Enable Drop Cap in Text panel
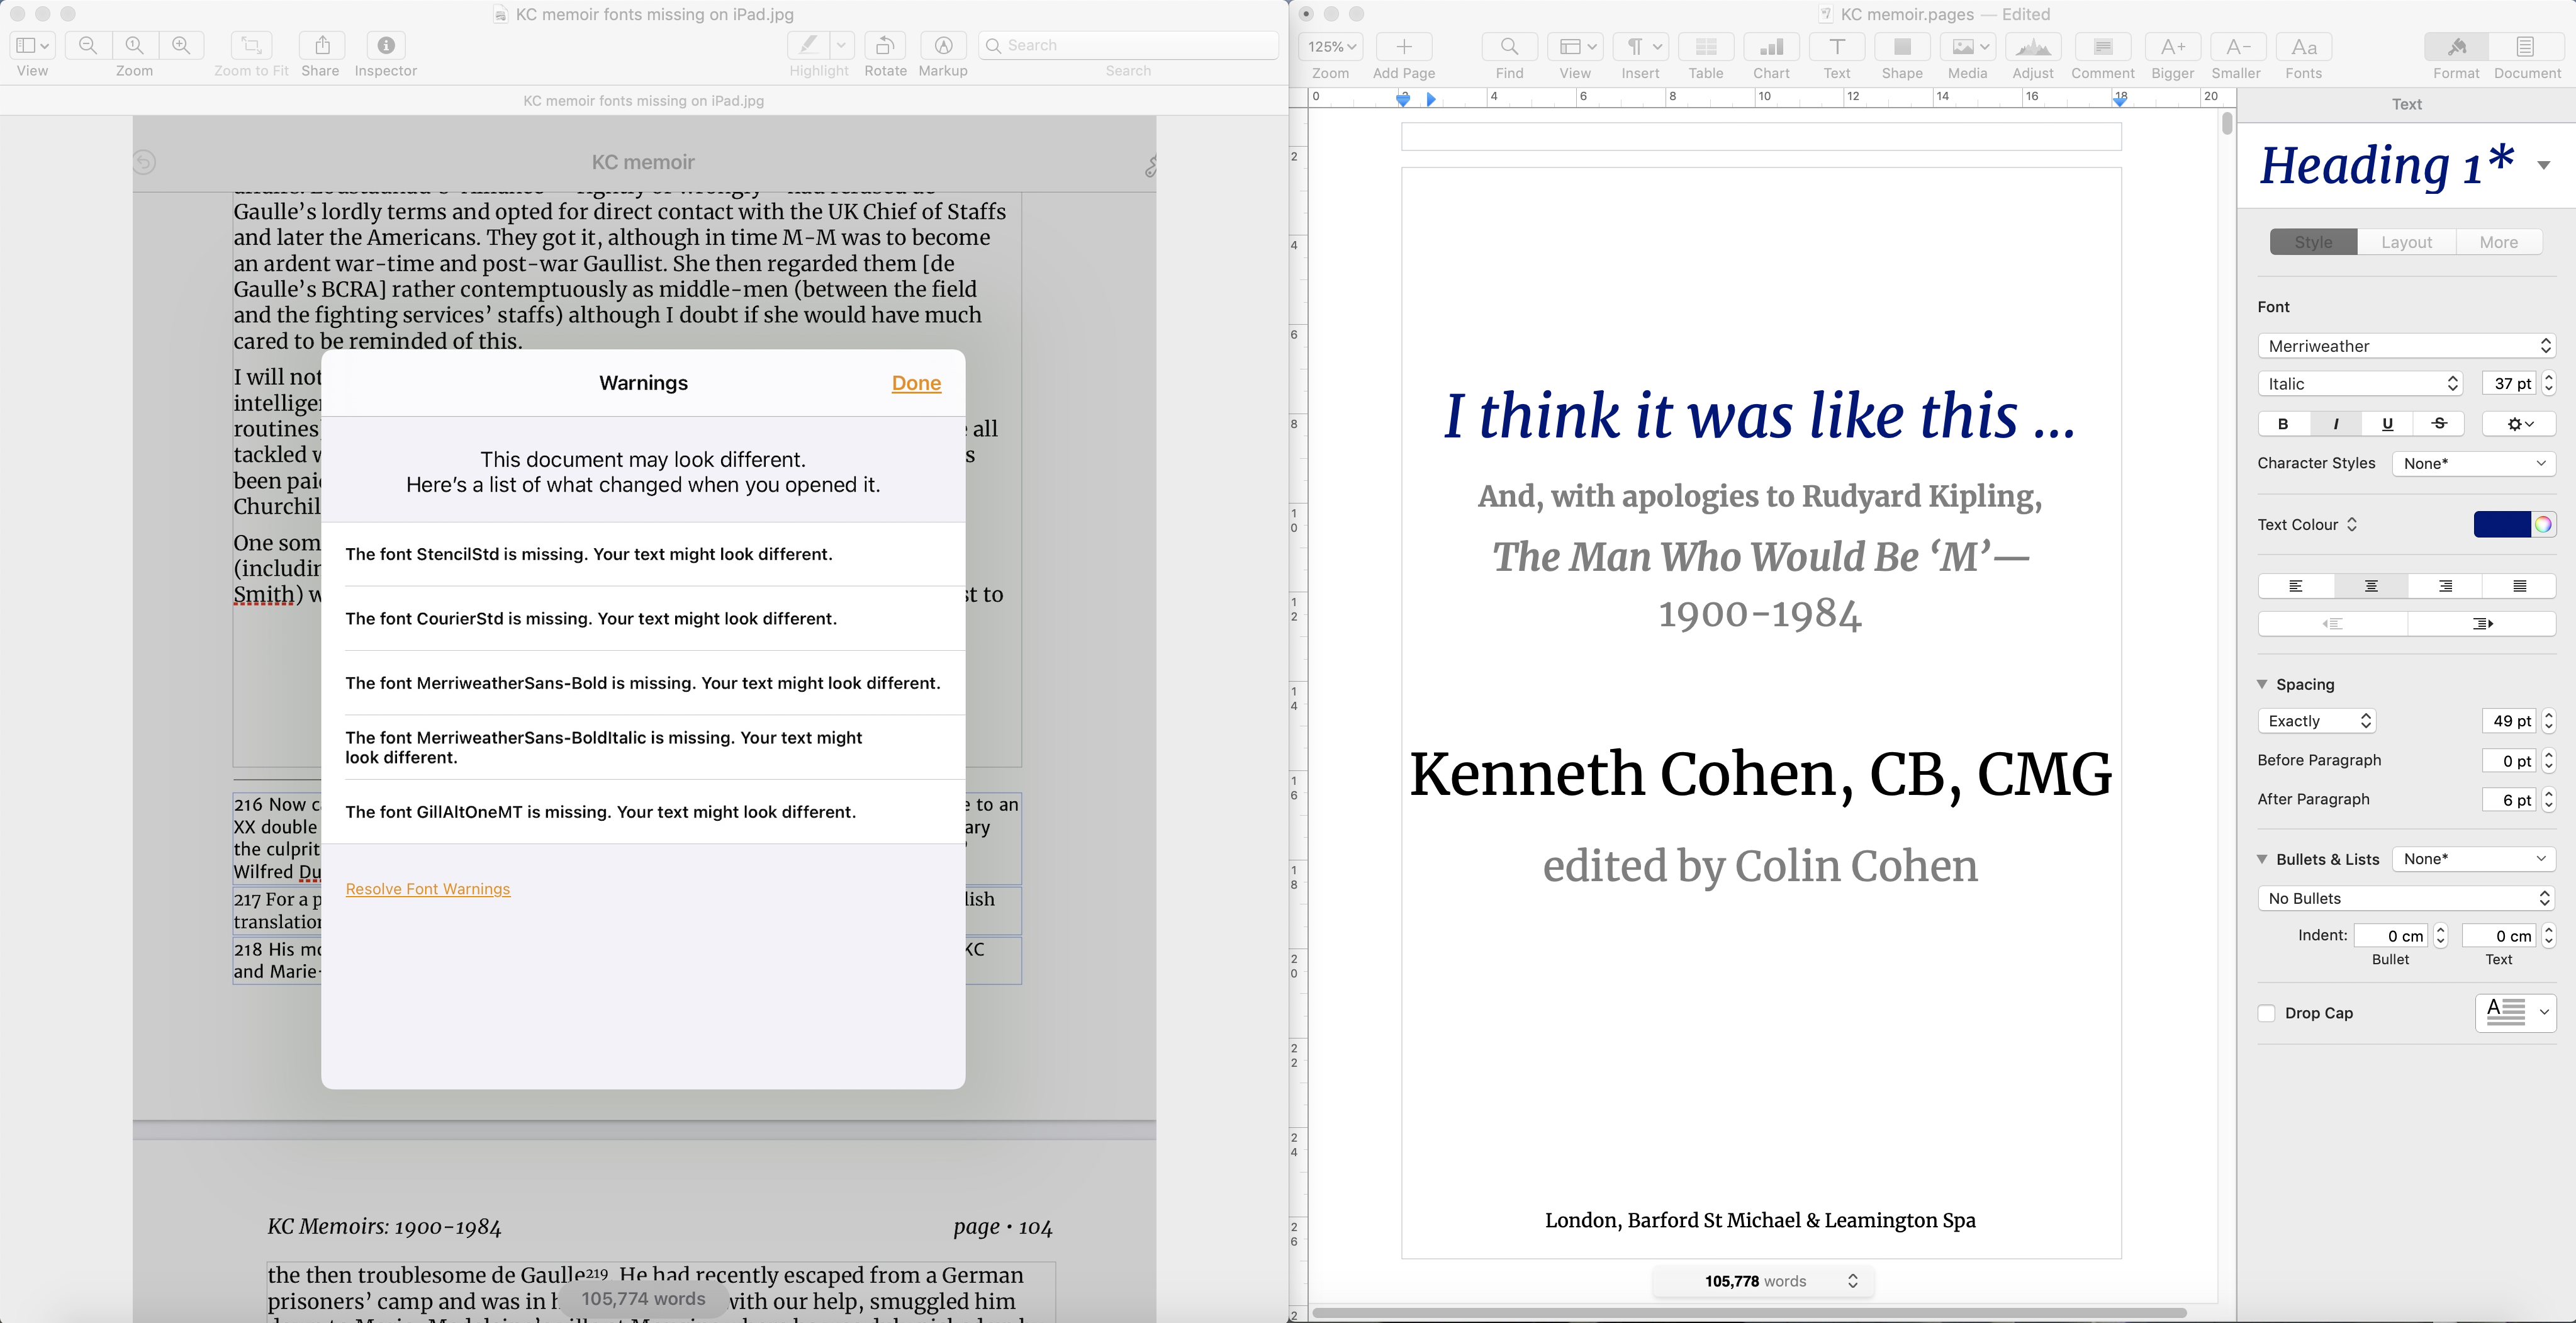 pos(2266,1013)
